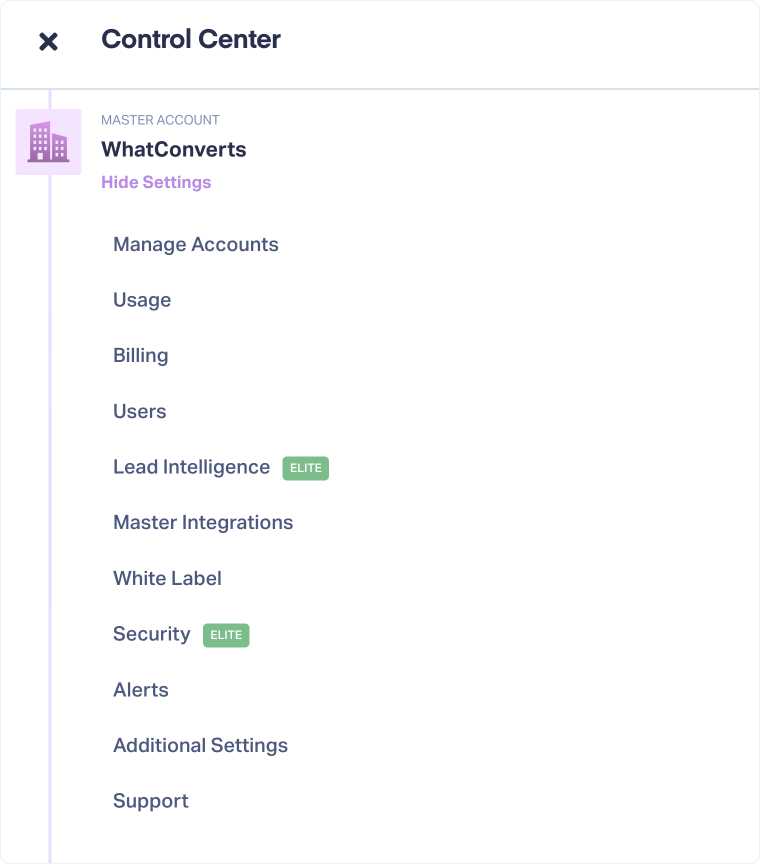This screenshot has width=760, height=864.
Task: Click the MASTER ACCOUNT label
Action: (x=160, y=120)
